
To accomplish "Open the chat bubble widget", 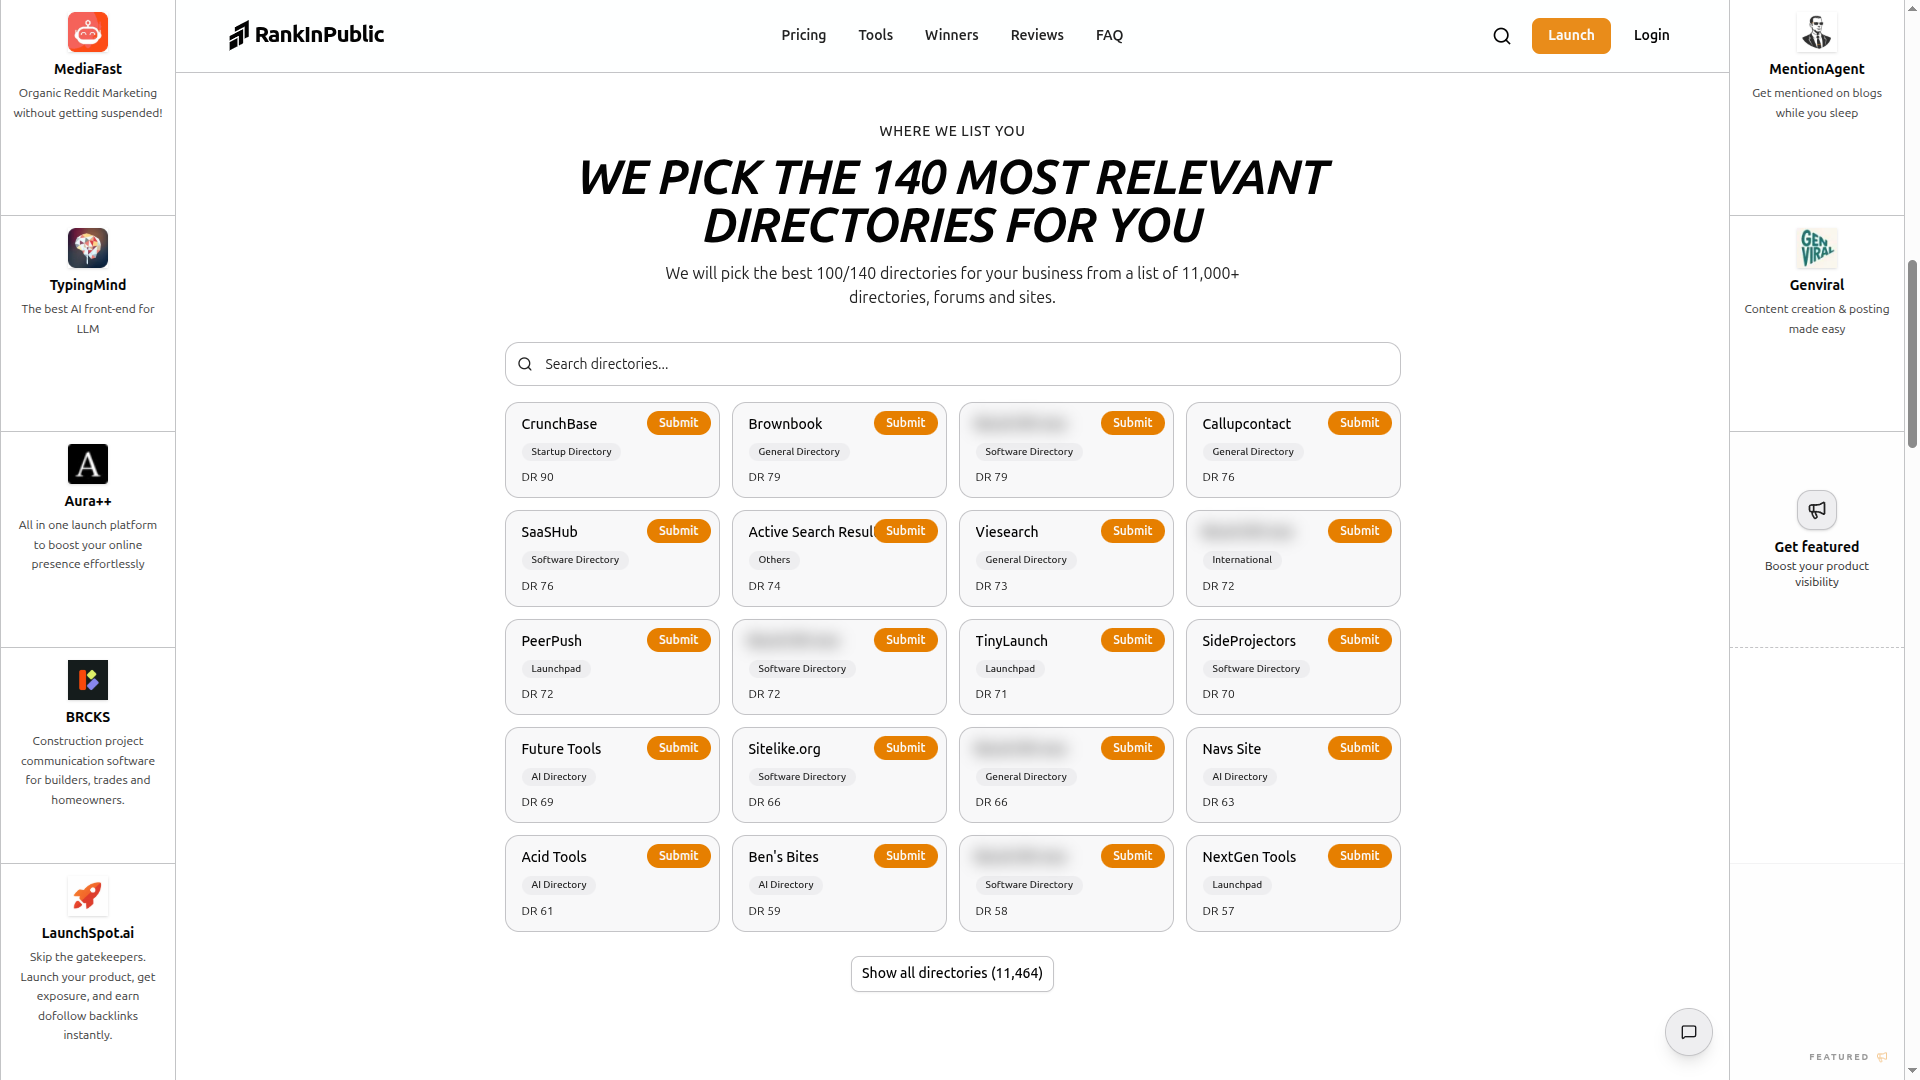I will tap(1688, 1032).
